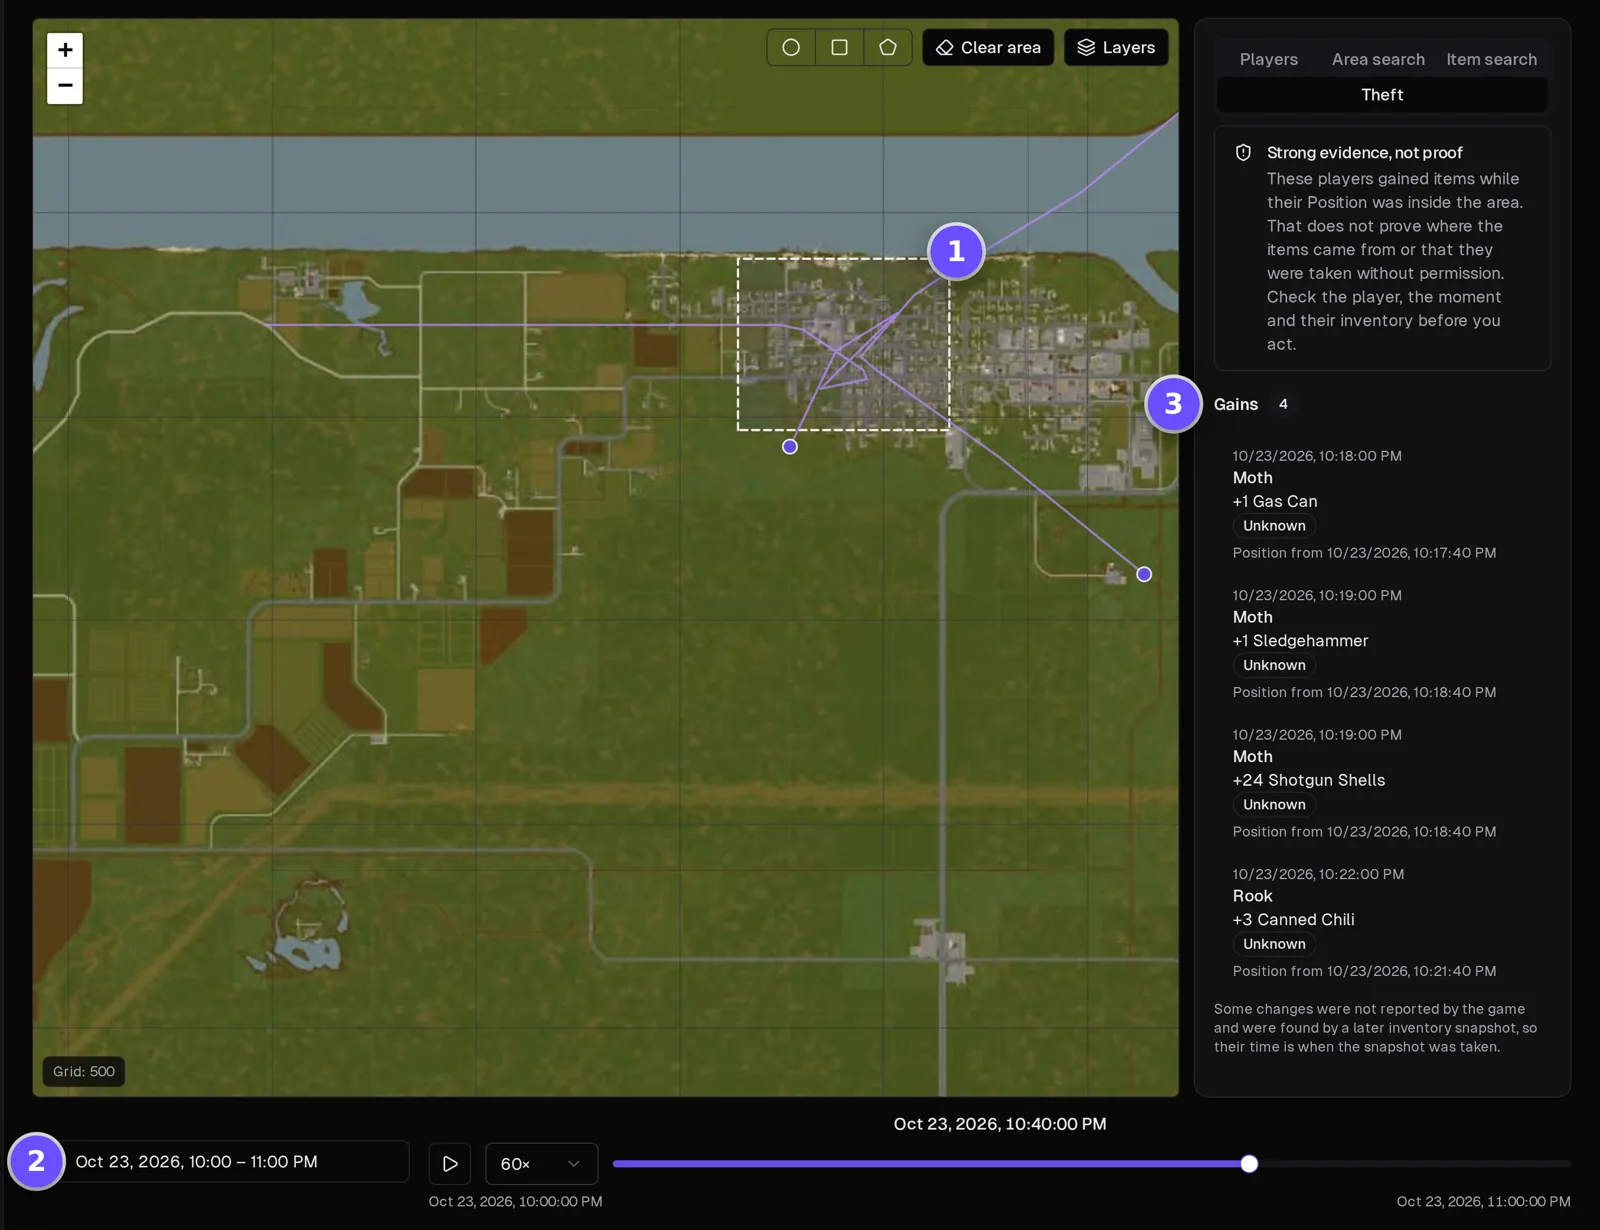Click the current time Oct 23, 2026, 10:40:00 PM

[x=1000, y=1124]
